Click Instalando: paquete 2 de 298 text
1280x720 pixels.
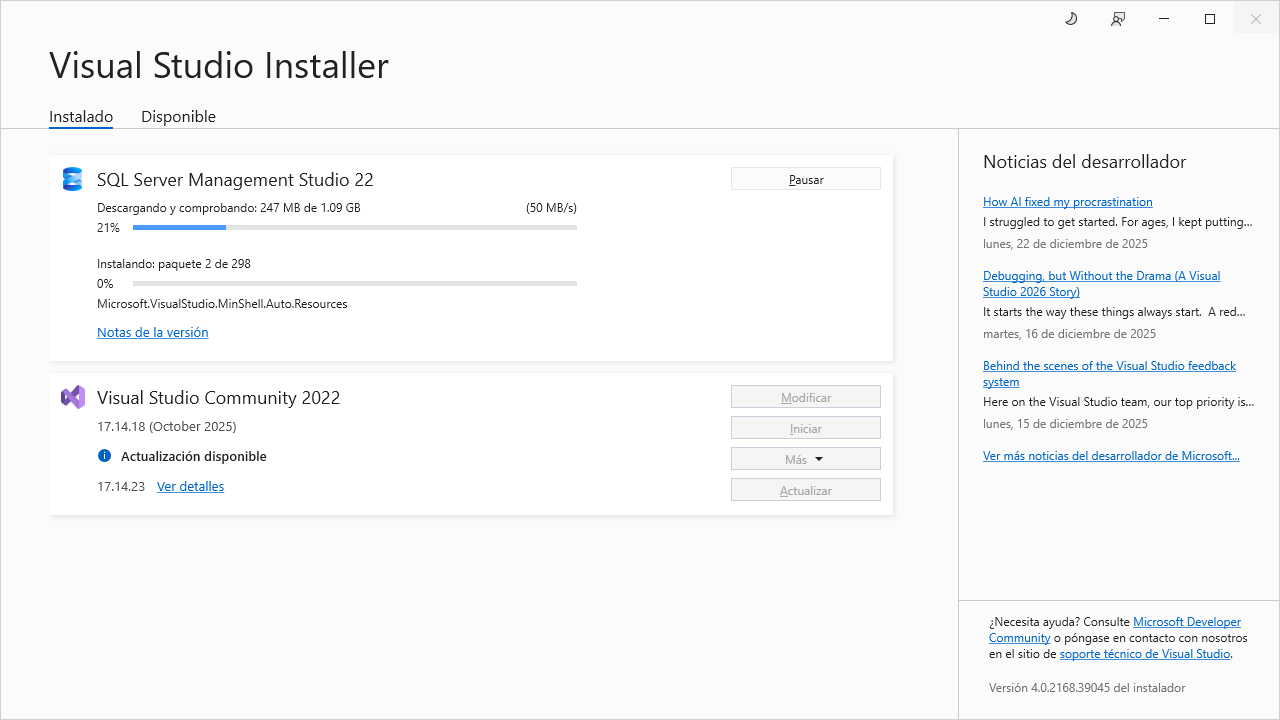(x=174, y=264)
